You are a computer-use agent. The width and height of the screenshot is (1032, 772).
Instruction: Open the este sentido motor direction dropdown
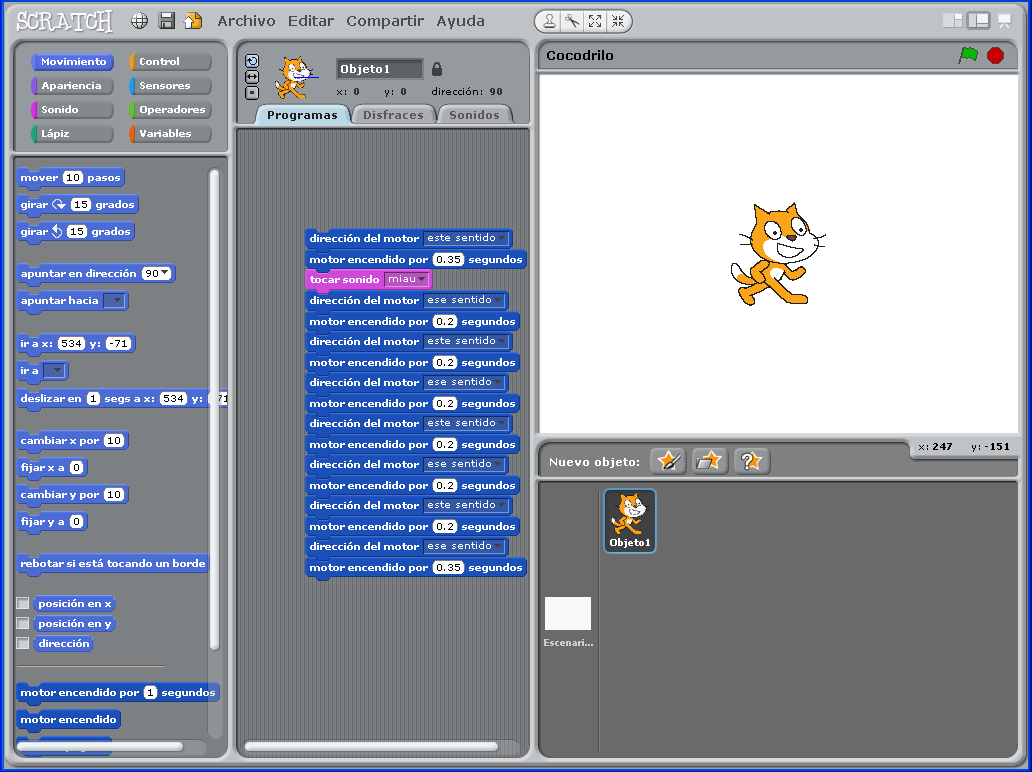503,238
